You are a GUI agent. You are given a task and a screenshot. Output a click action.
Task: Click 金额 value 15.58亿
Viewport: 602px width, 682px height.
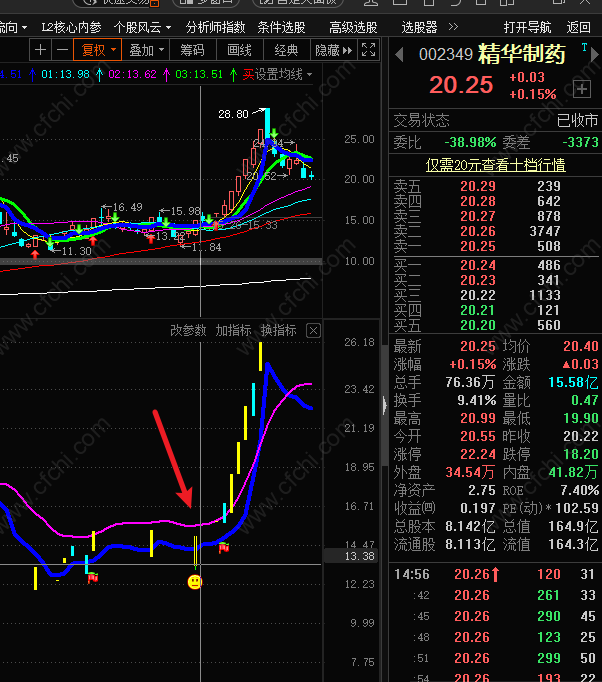573,382
